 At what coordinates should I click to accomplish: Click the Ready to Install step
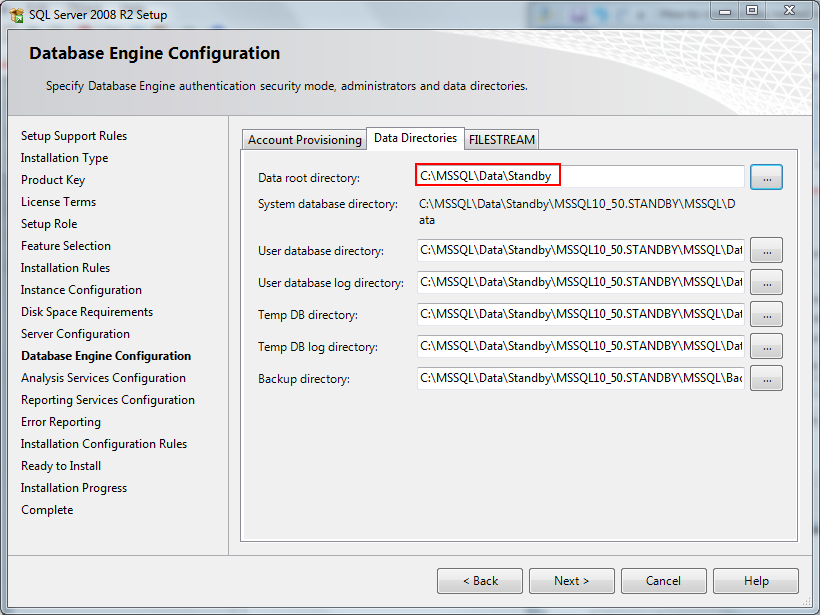point(61,465)
